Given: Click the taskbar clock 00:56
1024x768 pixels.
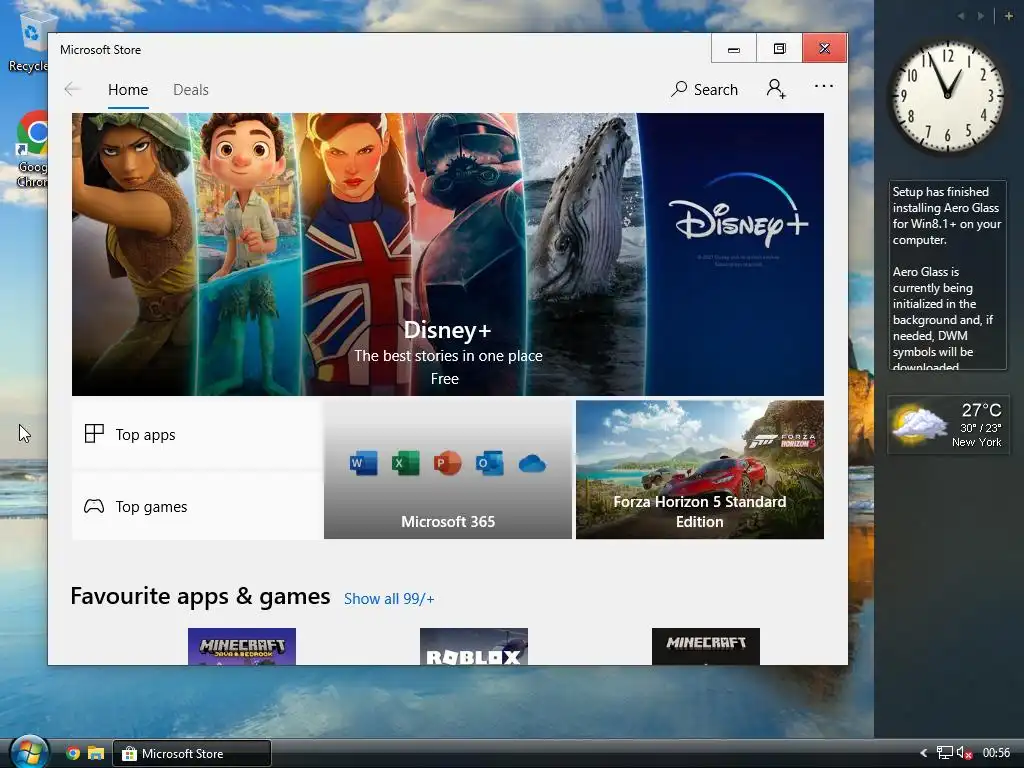Looking at the screenshot, I should click(x=996, y=753).
